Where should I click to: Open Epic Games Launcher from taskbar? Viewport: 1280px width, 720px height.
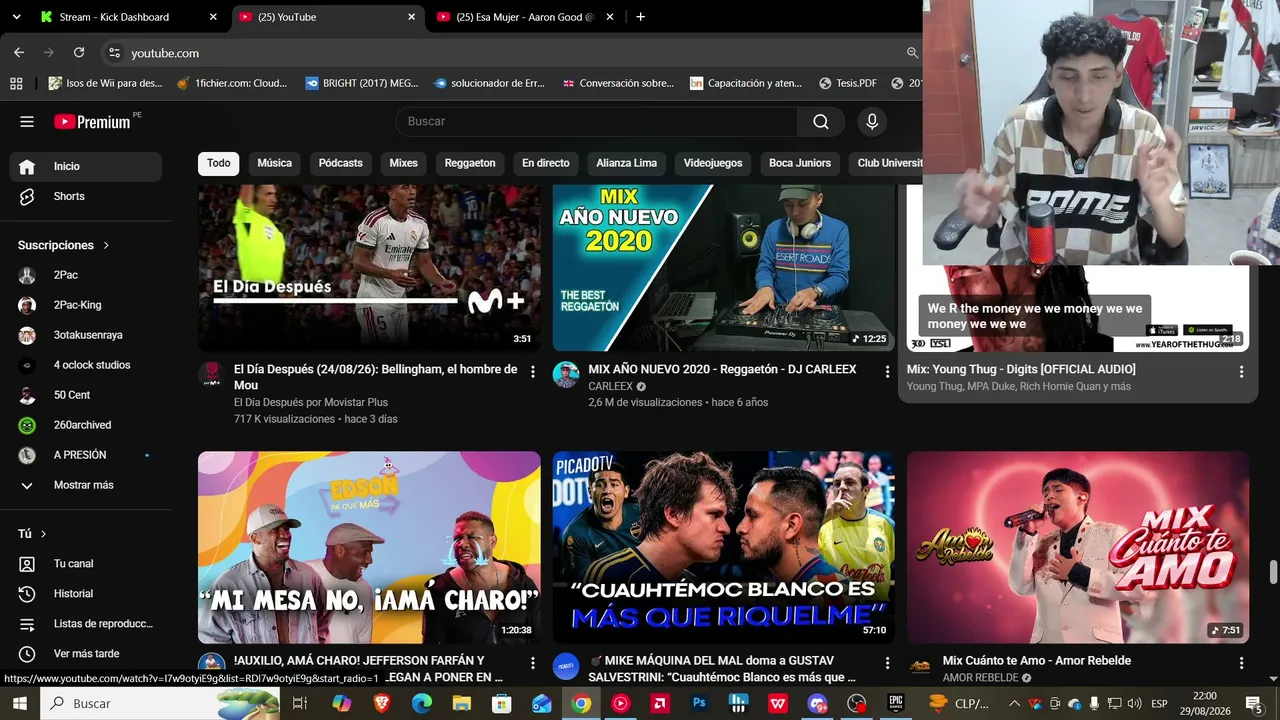point(896,704)
